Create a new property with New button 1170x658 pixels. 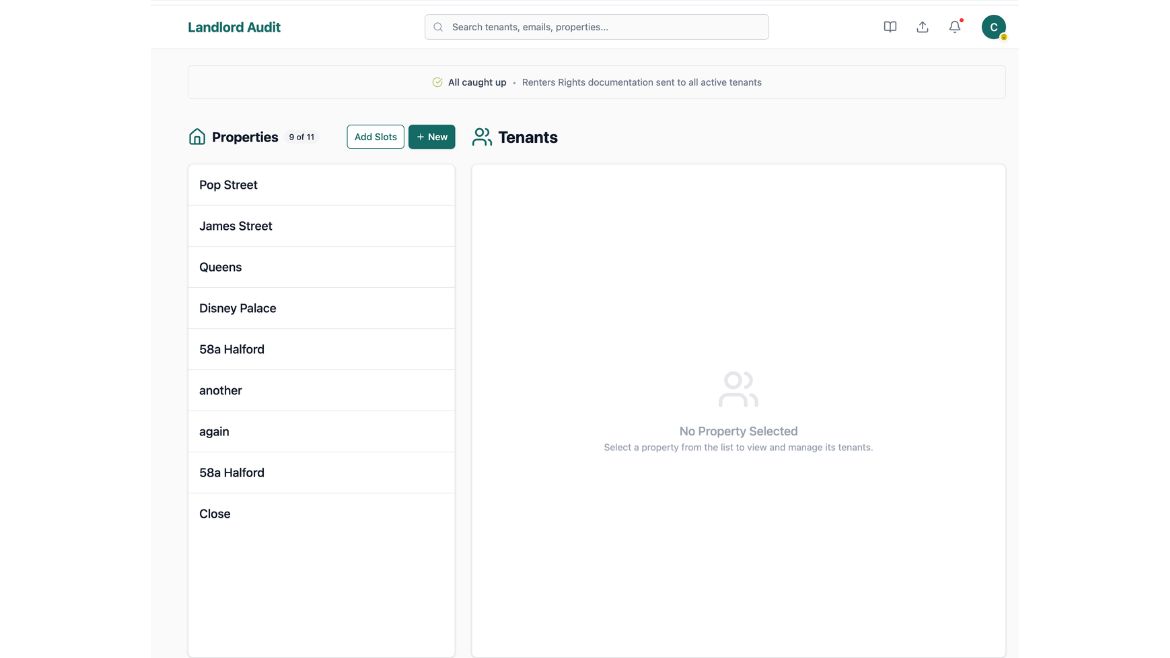point(431,137)
